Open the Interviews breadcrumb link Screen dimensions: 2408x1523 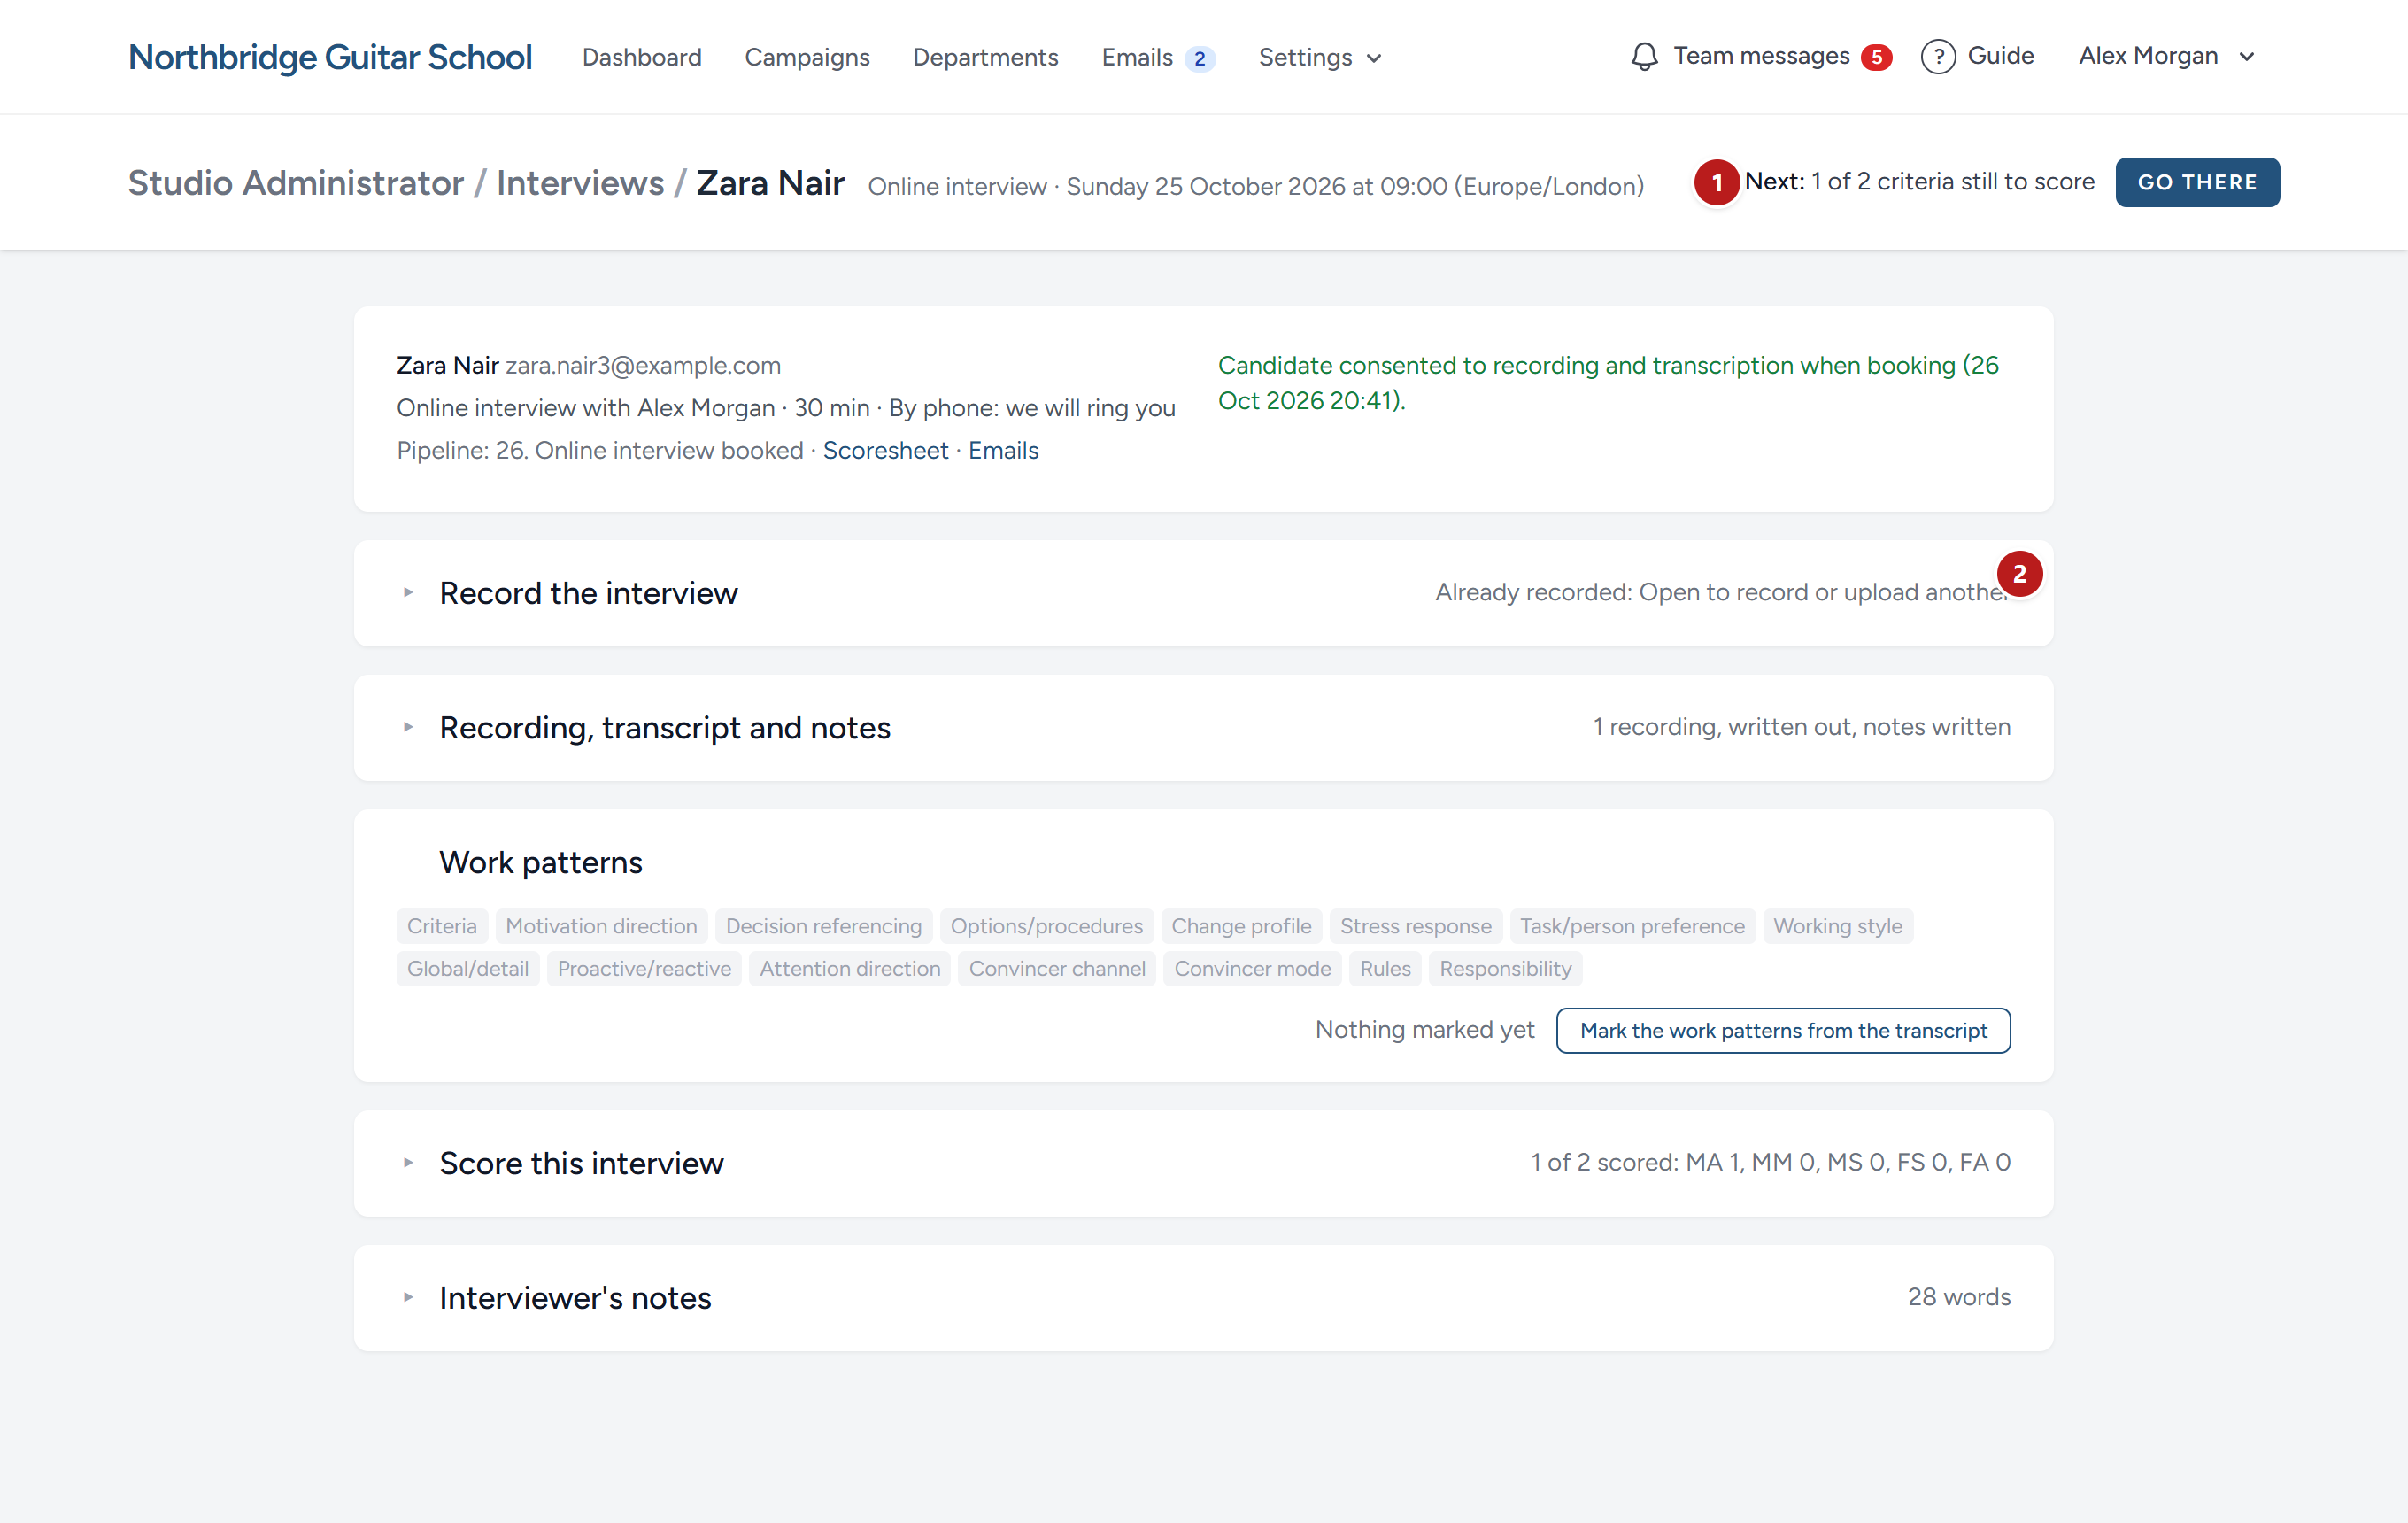coord(580,183)
